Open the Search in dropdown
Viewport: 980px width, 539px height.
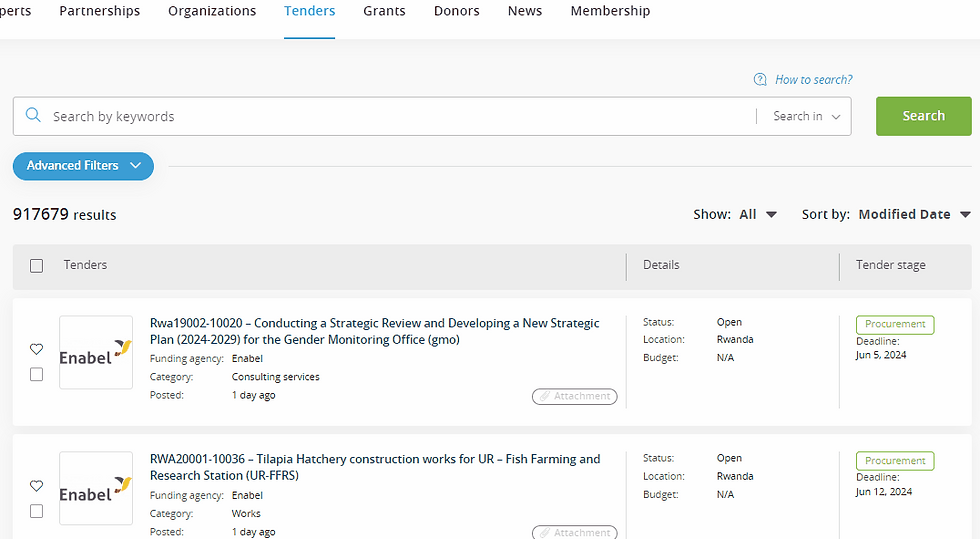tap(808, 116)
